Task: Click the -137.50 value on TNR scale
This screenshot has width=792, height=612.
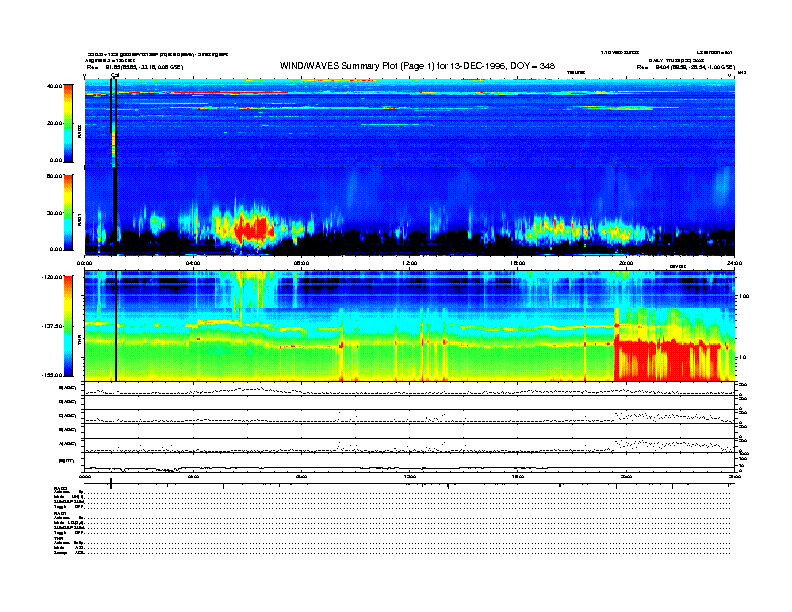Action: point(52,326)
